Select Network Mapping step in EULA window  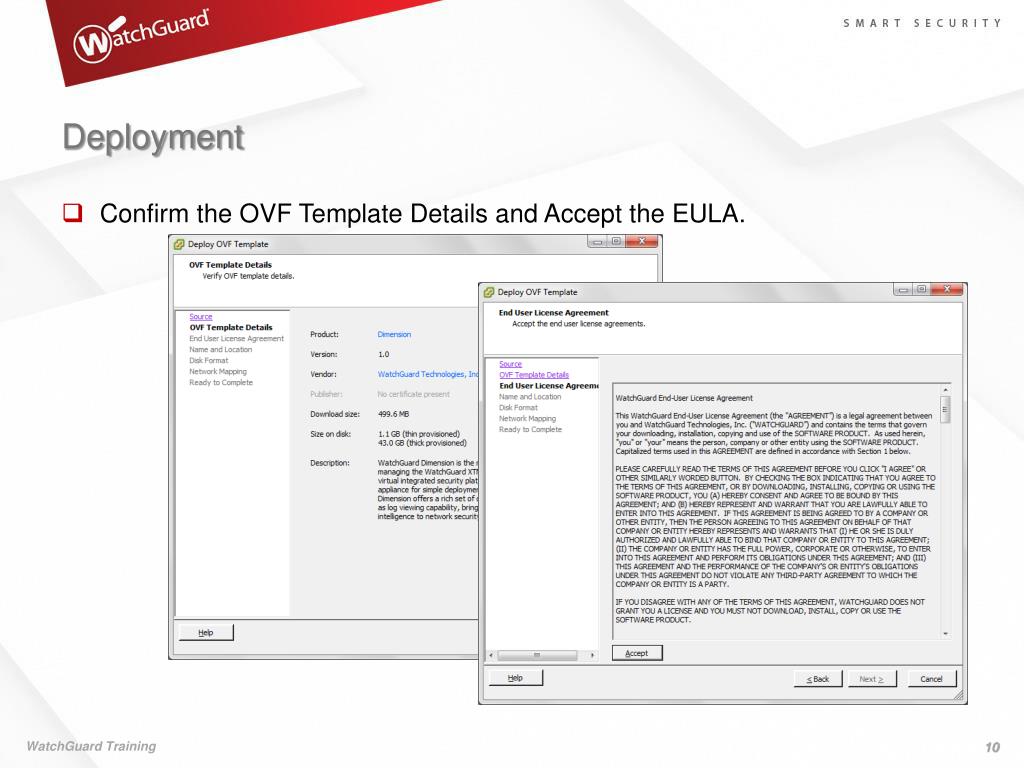click(x=528, y=419)
